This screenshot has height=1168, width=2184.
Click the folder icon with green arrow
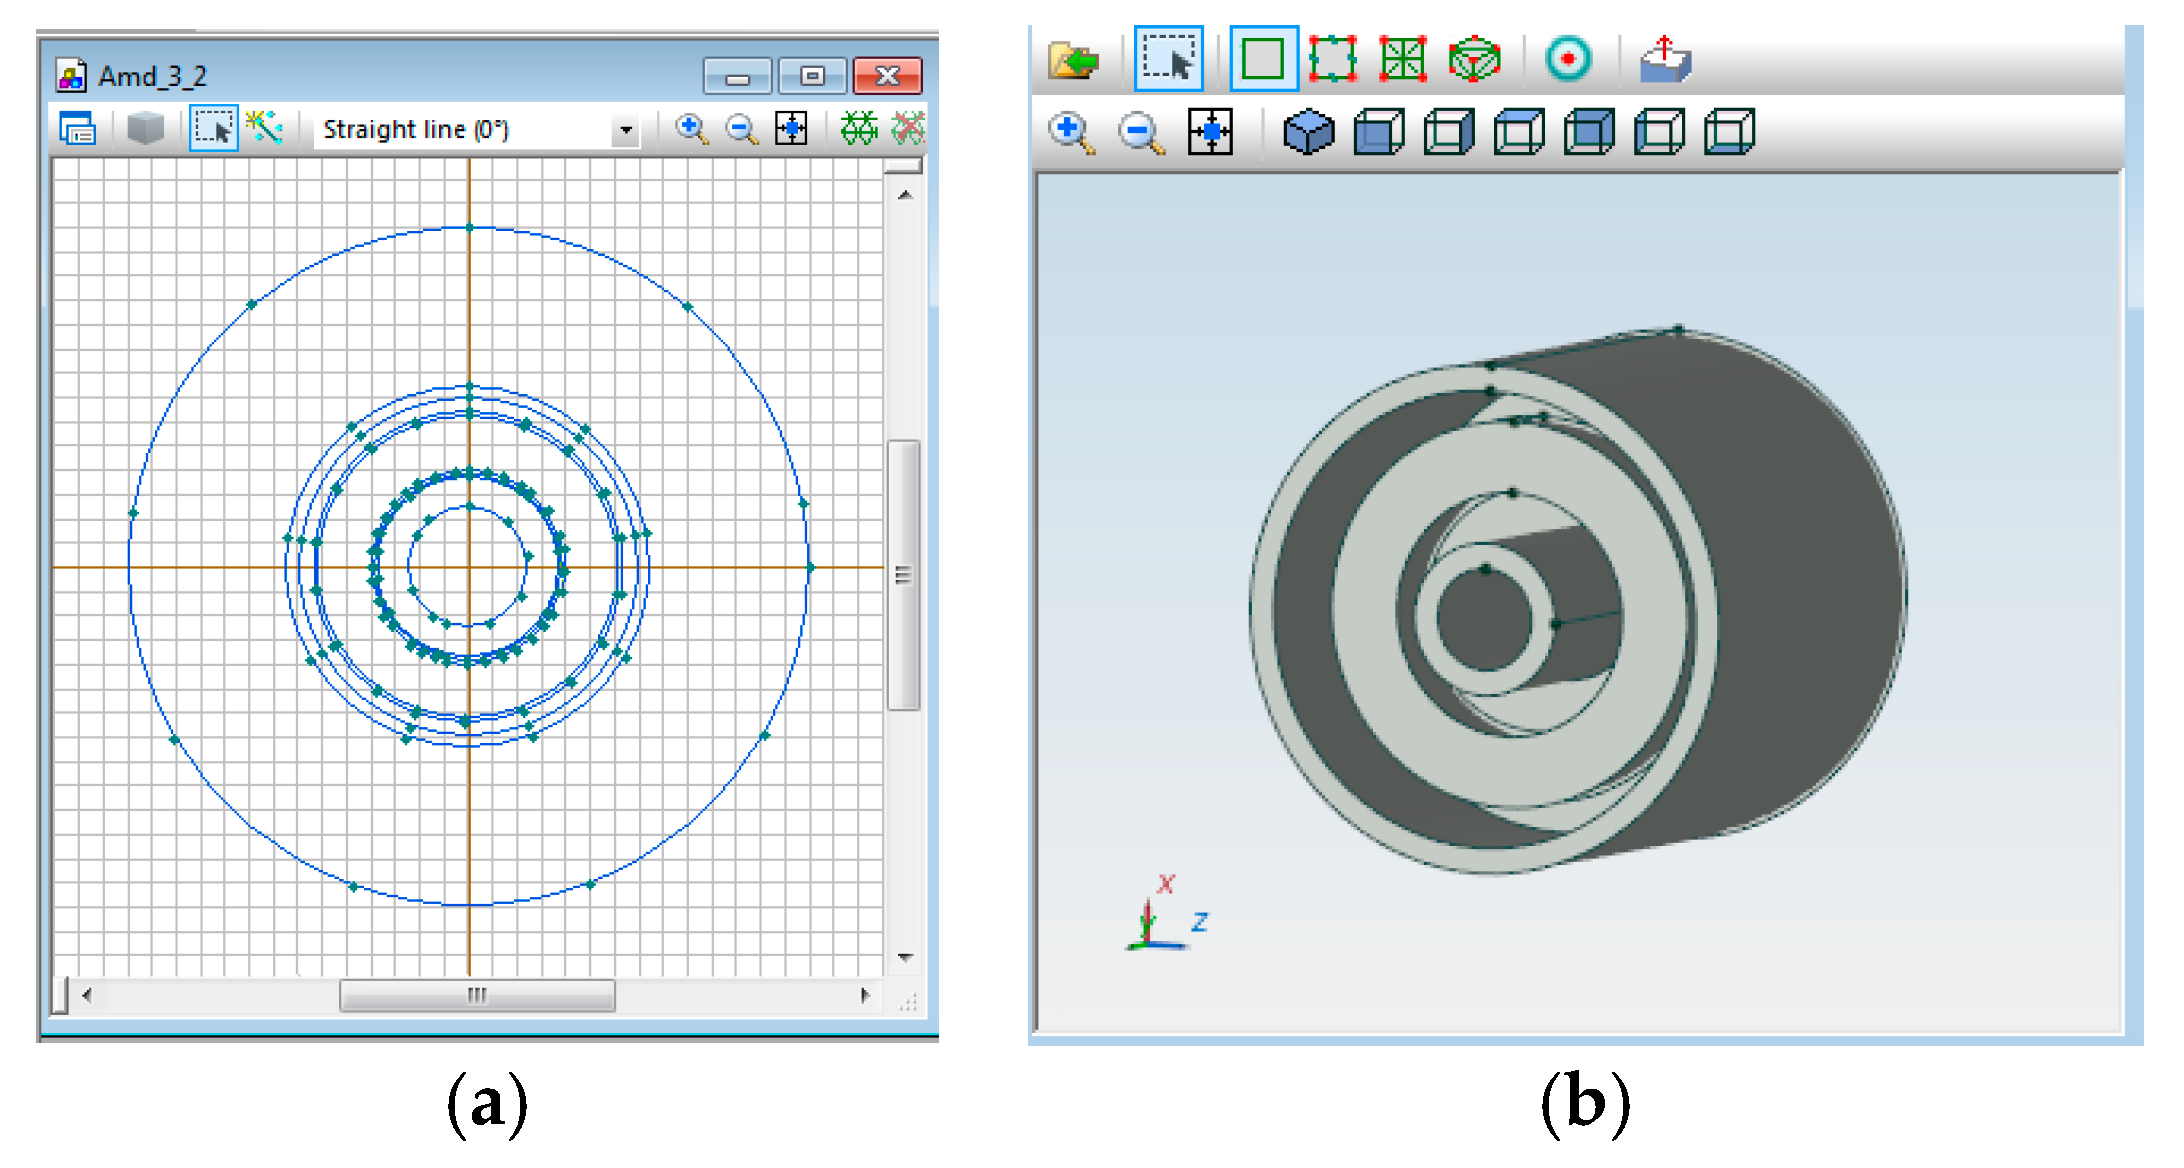tap(1072, 61)
